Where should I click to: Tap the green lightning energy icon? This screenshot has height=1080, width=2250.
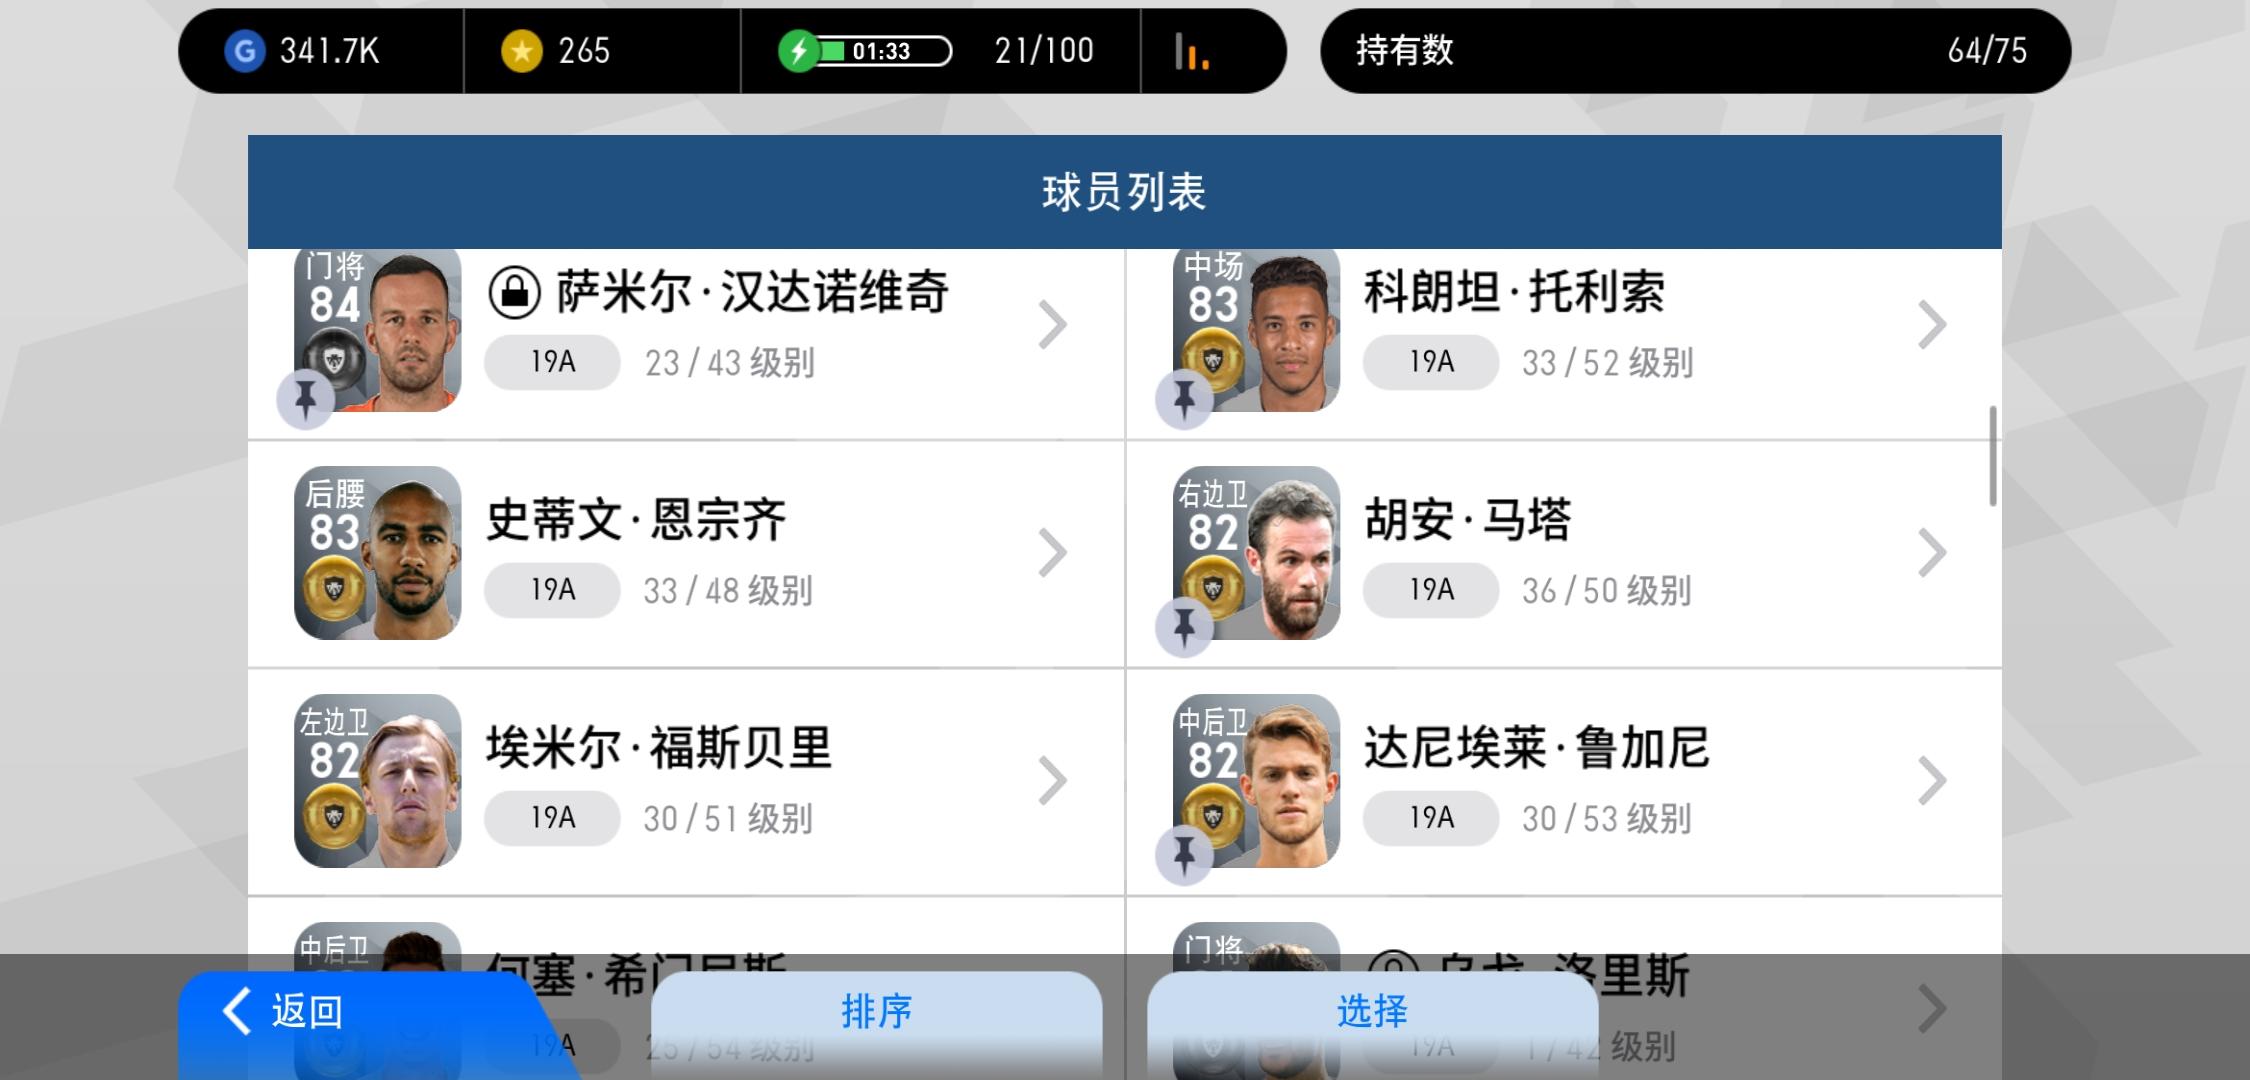pyautogui.click(x=799, y=50)
